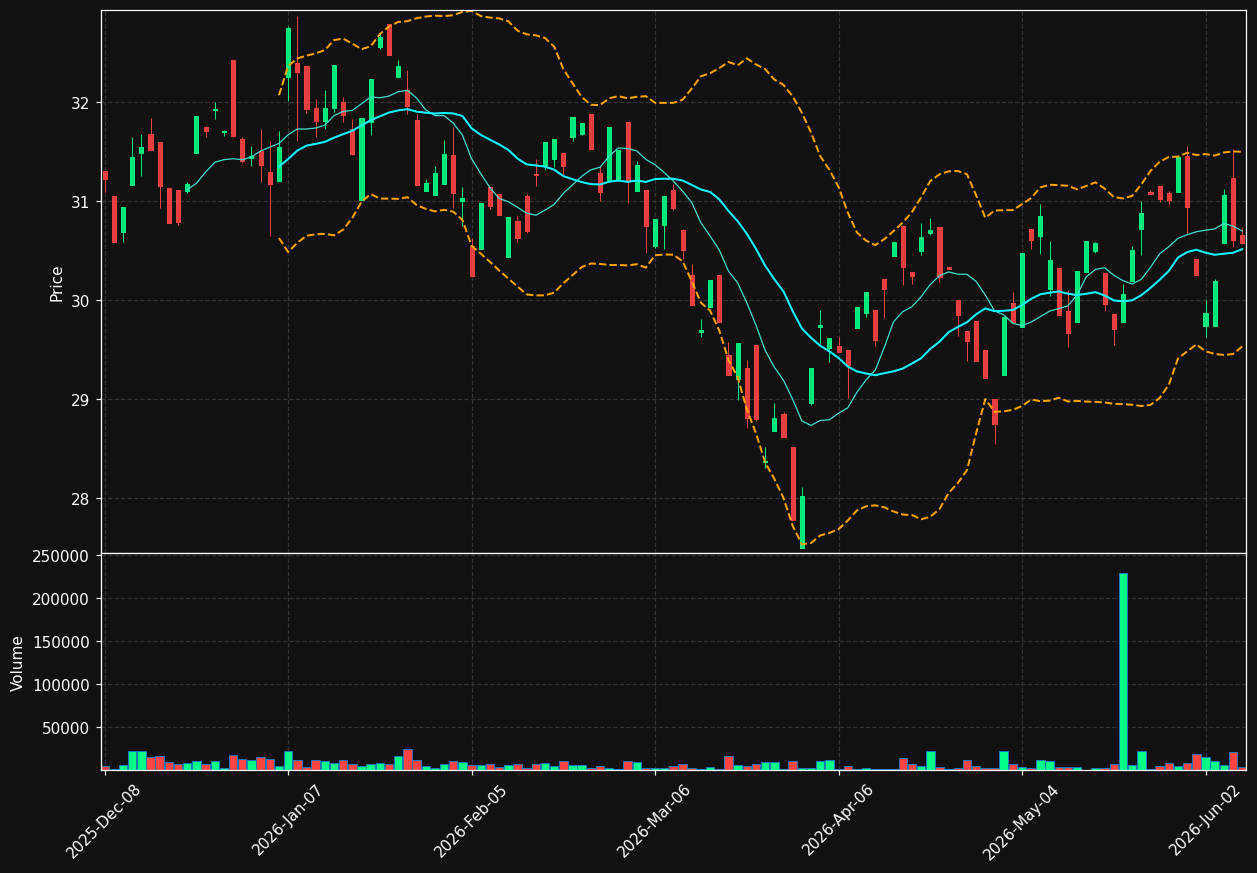
Task: Click volume tick label 200000
Action: (x=62, y=599)
